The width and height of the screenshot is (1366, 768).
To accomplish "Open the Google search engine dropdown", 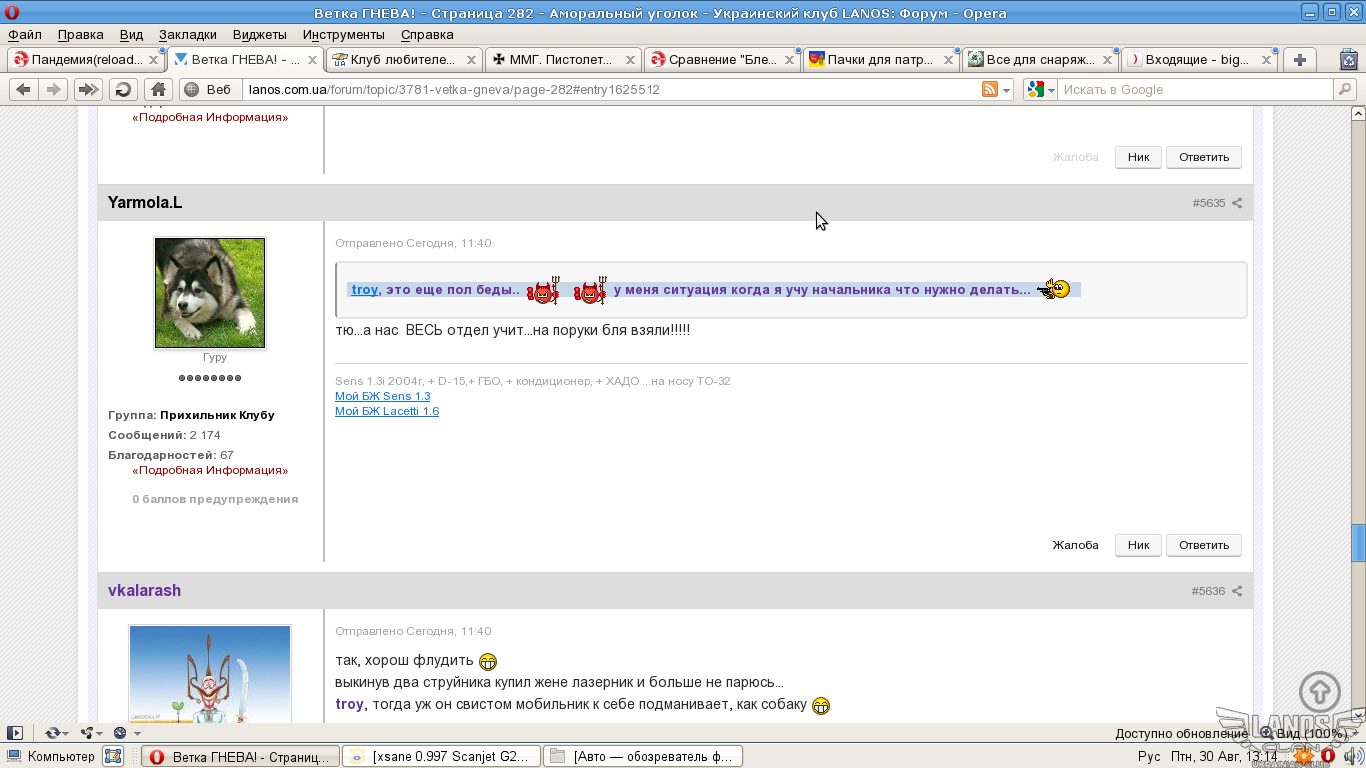I will [1041, 89].
